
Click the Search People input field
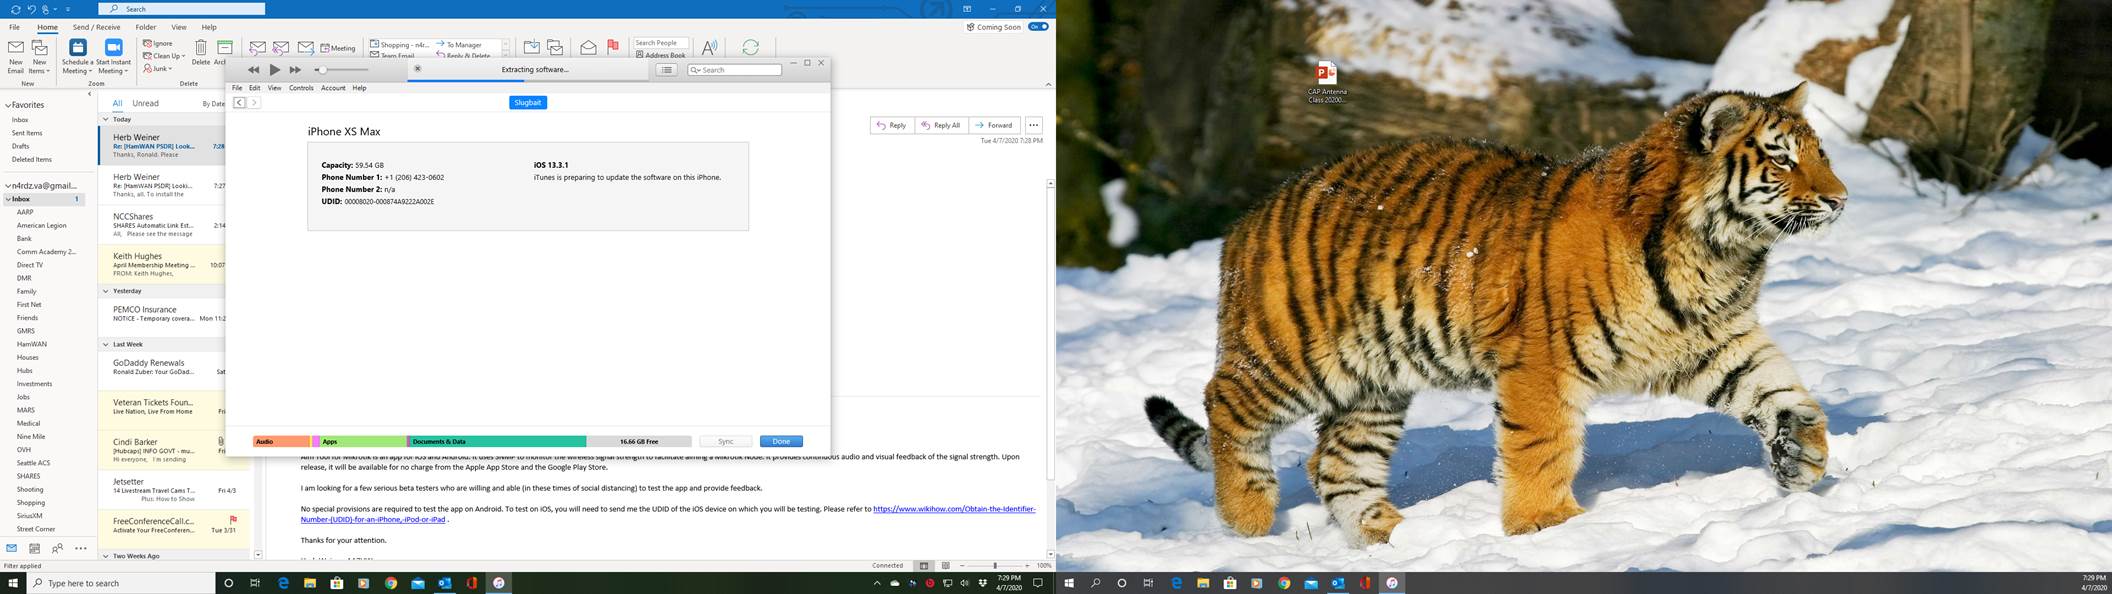(659, 43)
